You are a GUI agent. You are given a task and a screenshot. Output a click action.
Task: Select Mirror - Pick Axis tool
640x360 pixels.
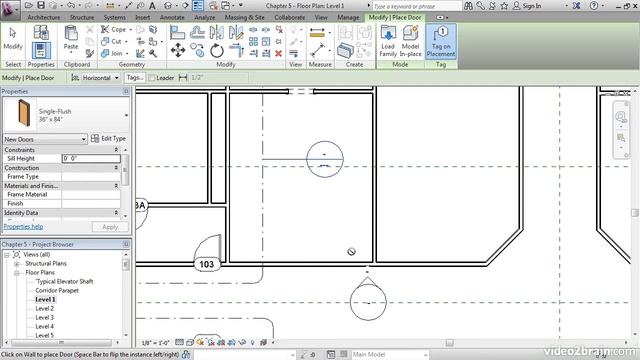click(216, 32)
